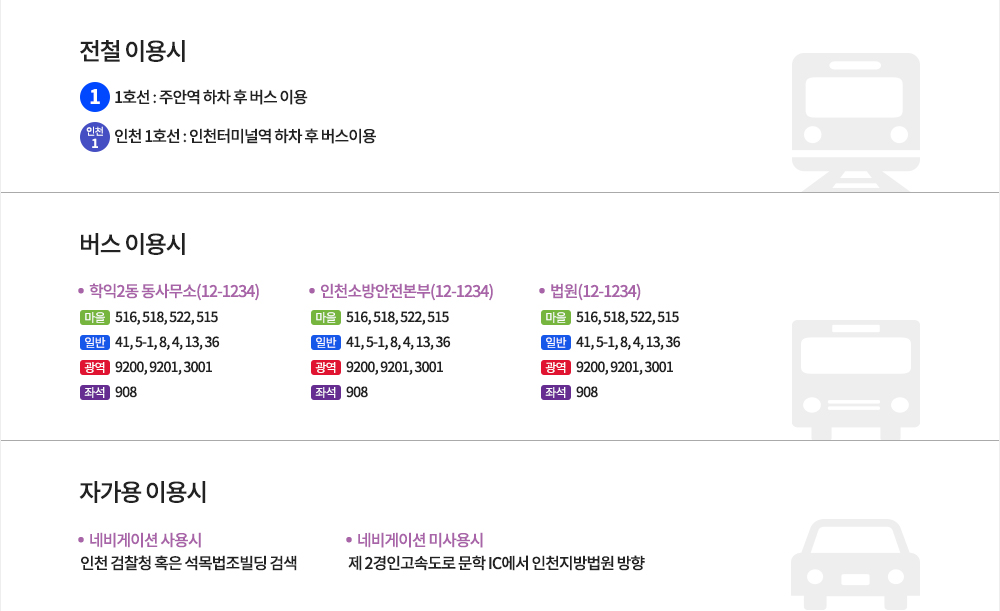Image resolution: width=1000 pixels, height=611 pixels.
Task: Select the 인천소방안전본부(12-1234) bus stop heading
Action: [x=406, y=291]
